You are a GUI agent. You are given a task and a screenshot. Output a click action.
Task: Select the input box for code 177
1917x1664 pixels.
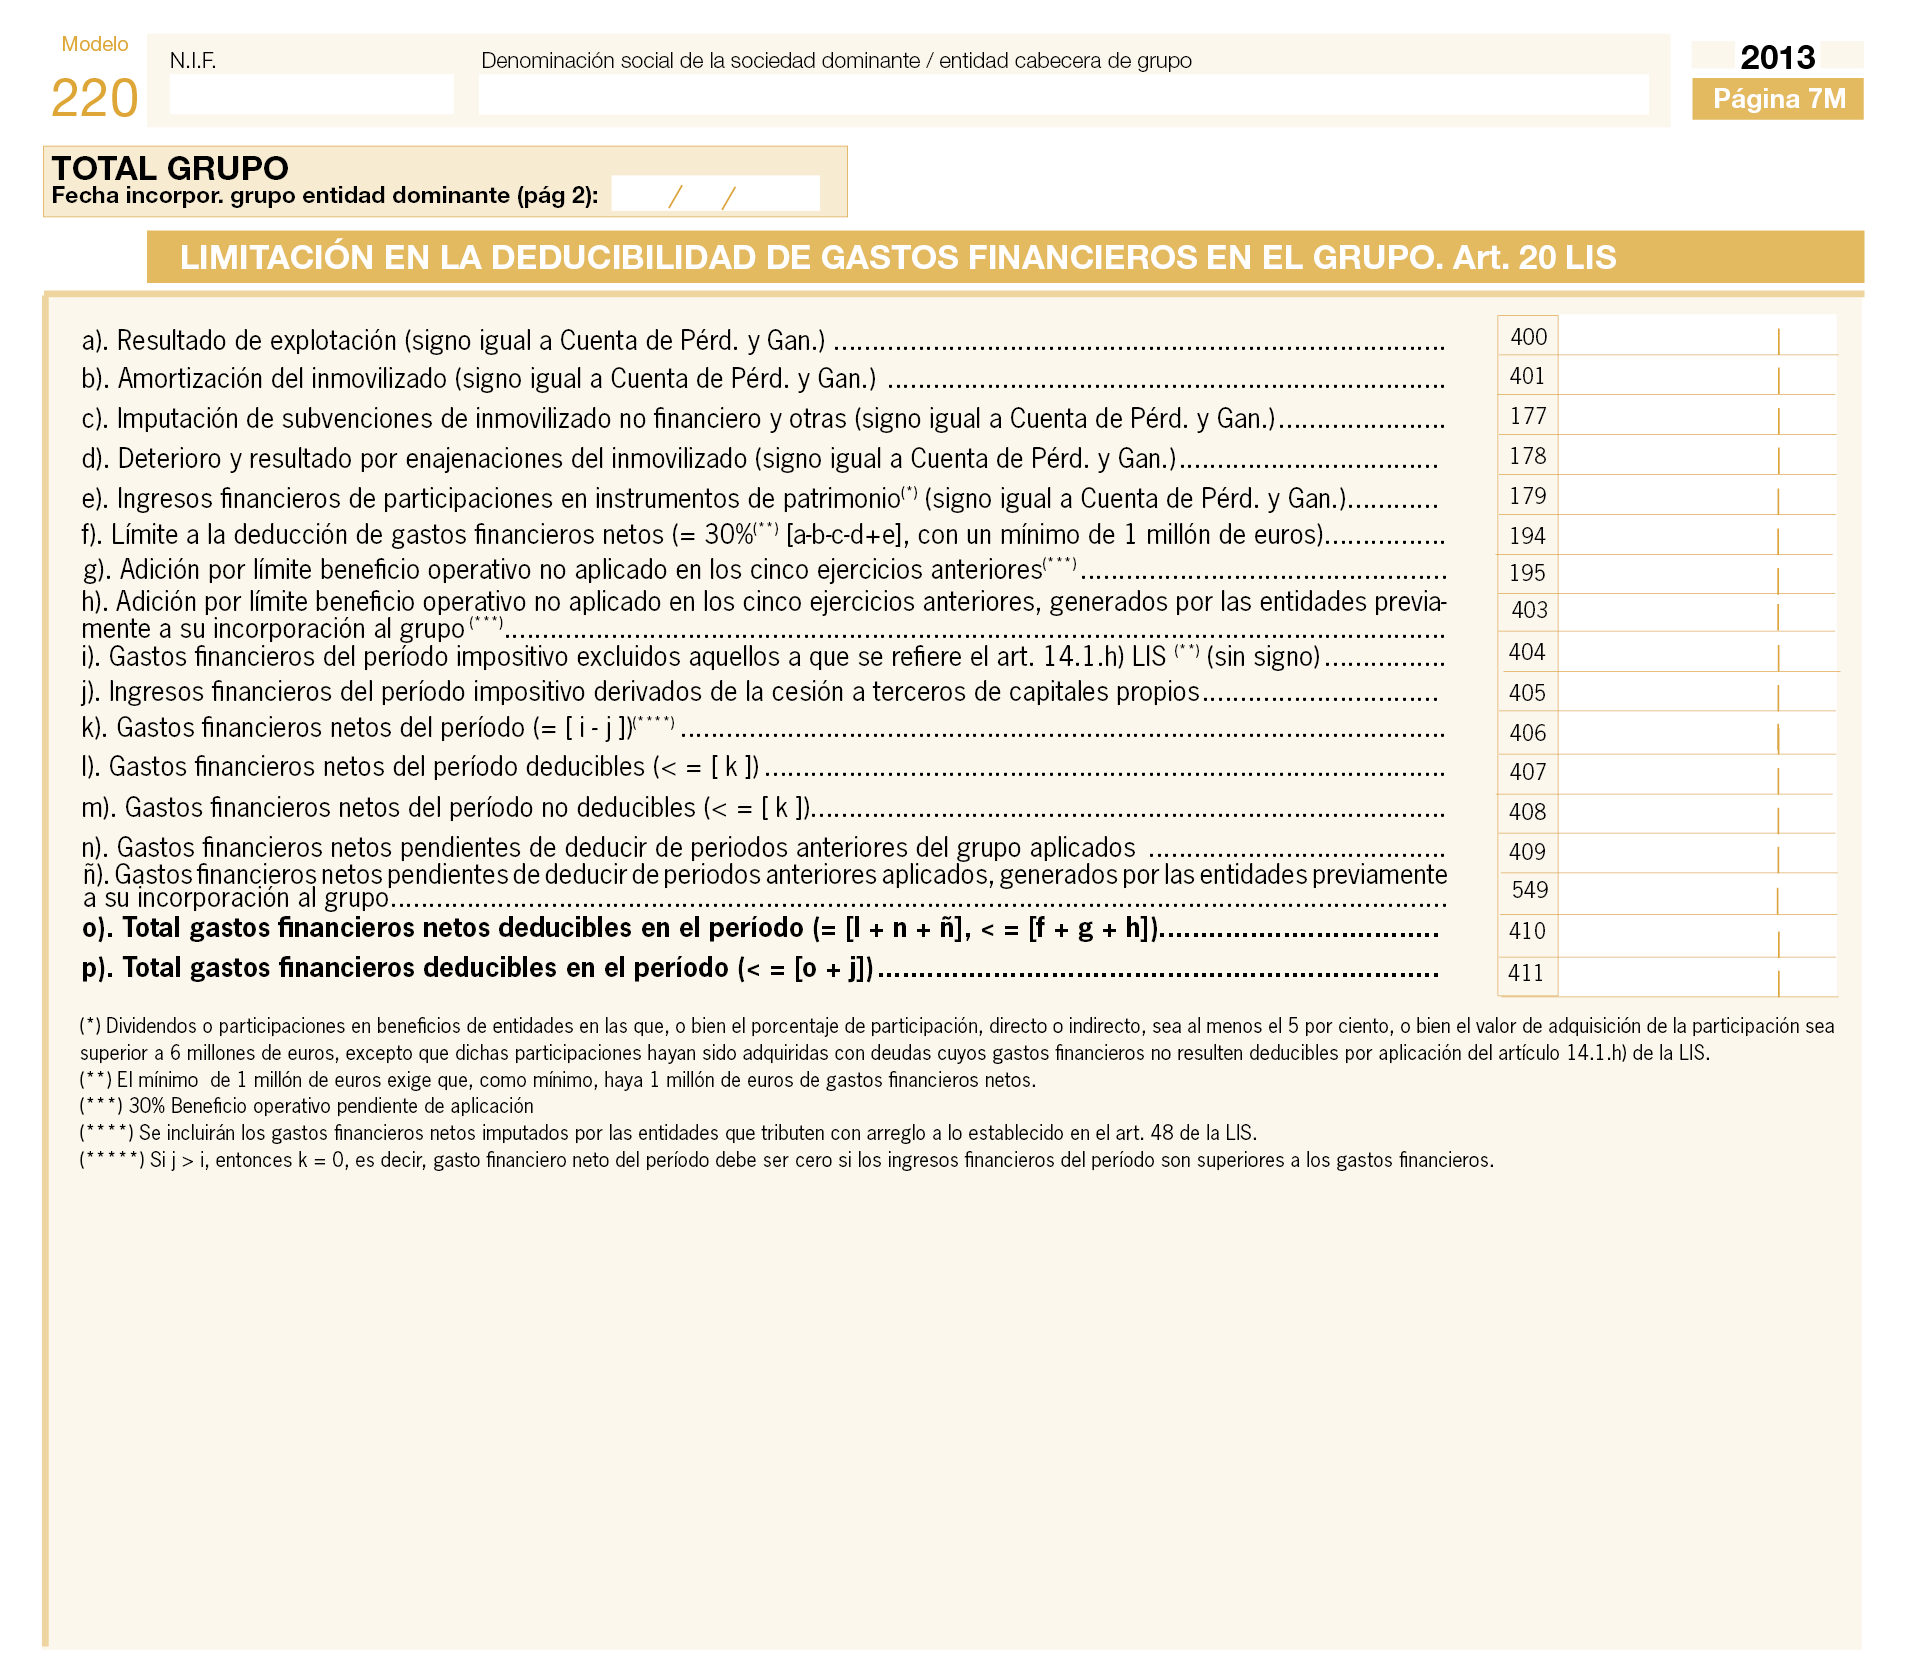click(1697, 415)
